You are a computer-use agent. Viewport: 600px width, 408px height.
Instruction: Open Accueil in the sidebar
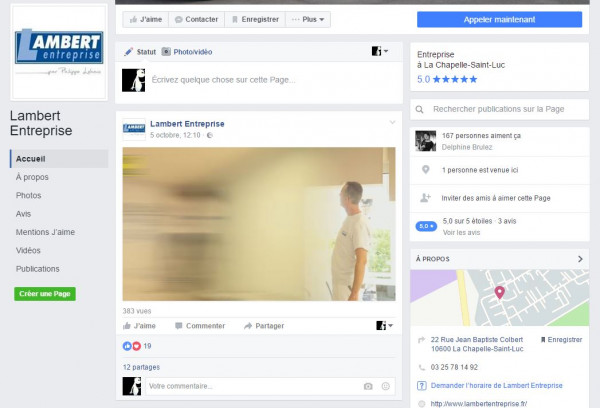point(59,159)
